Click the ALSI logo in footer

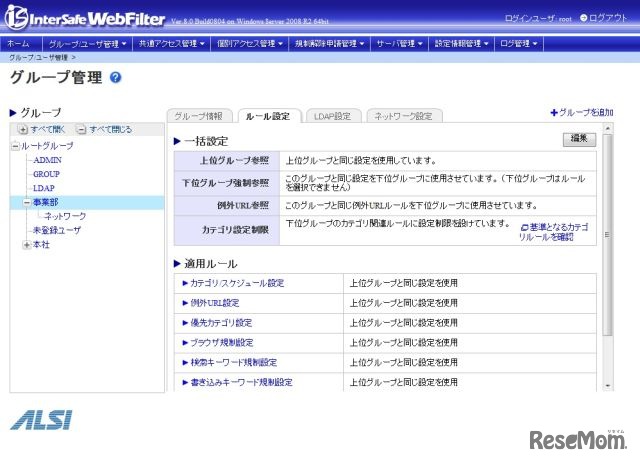(42, 419)
